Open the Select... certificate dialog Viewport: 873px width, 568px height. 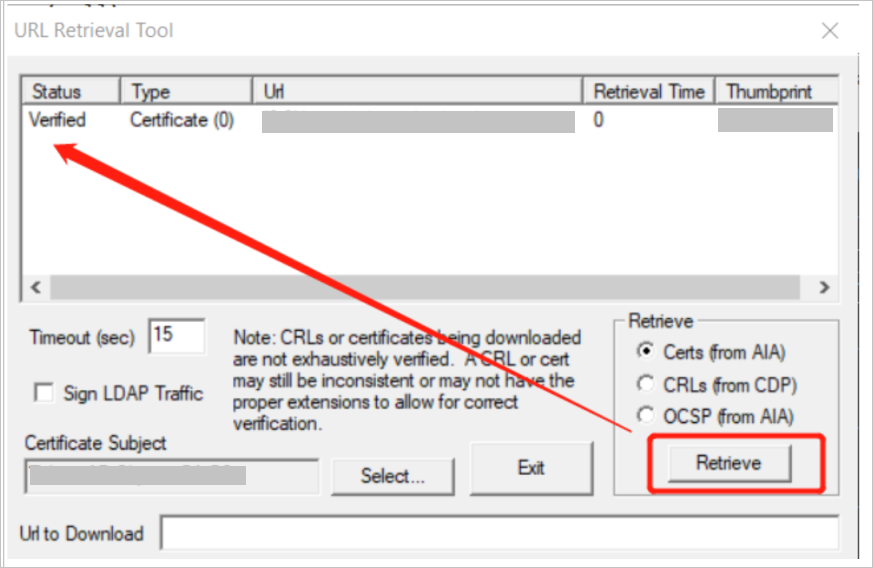[393, 476]
